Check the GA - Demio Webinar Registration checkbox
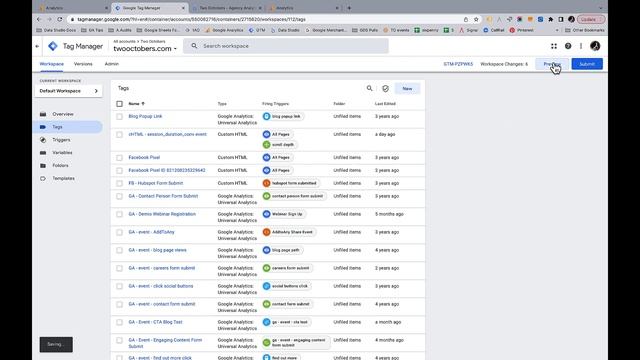The width and height of the screenshot is (640, 360). (119, 214)
